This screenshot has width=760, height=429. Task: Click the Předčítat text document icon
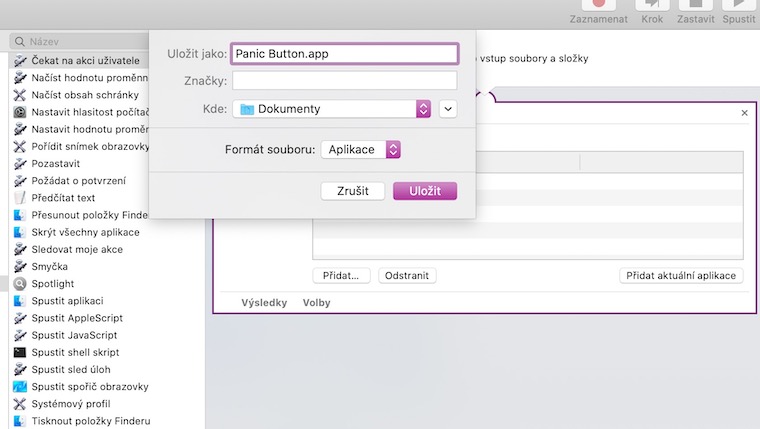(x=20, y=198)
